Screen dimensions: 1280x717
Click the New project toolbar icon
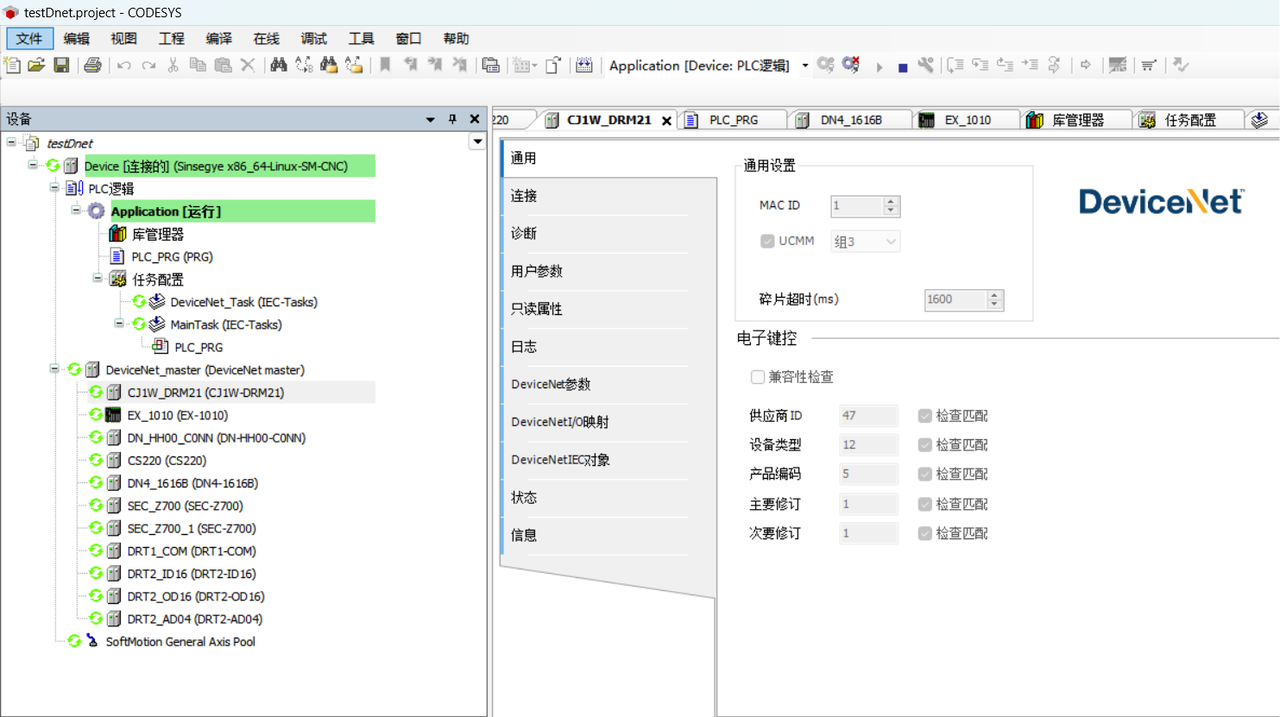pyautogui.click(x=12, y=65)
